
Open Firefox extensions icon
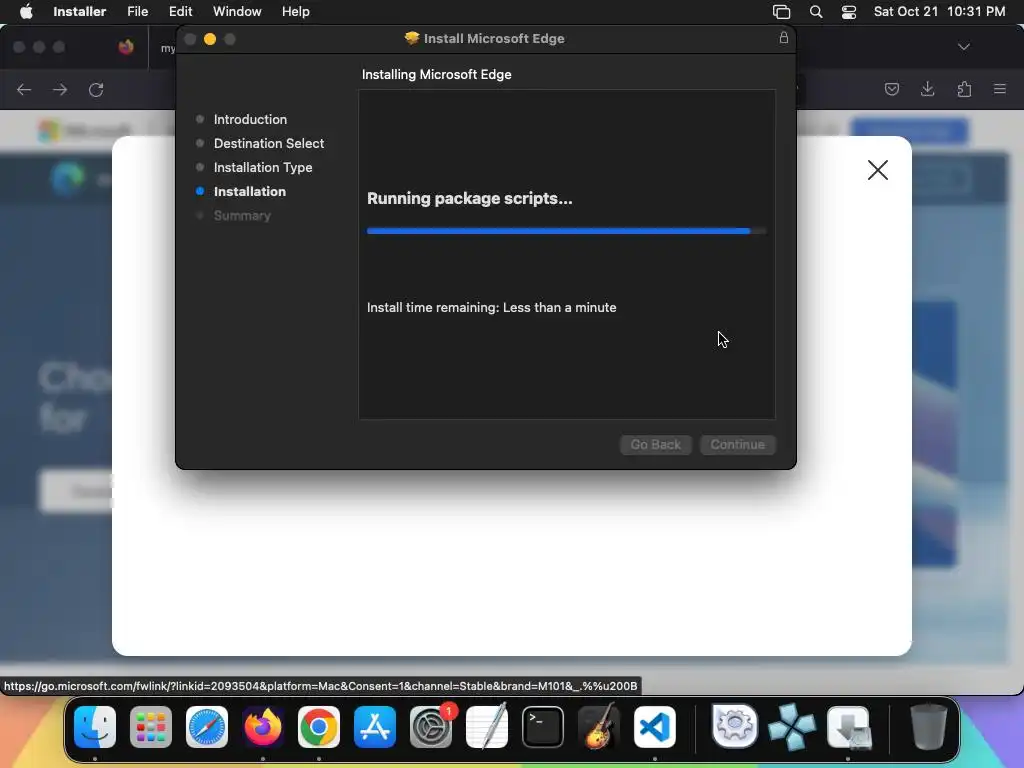pos(964,89)
